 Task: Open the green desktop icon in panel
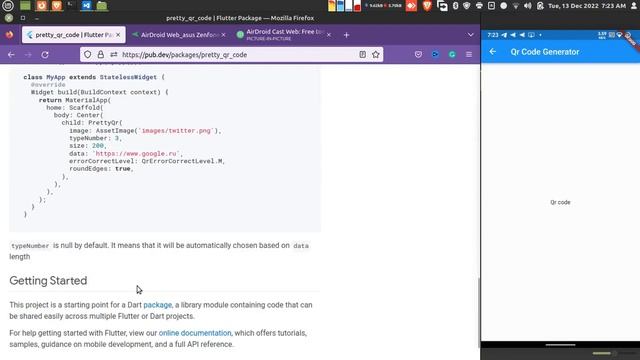tap(25, 5)
